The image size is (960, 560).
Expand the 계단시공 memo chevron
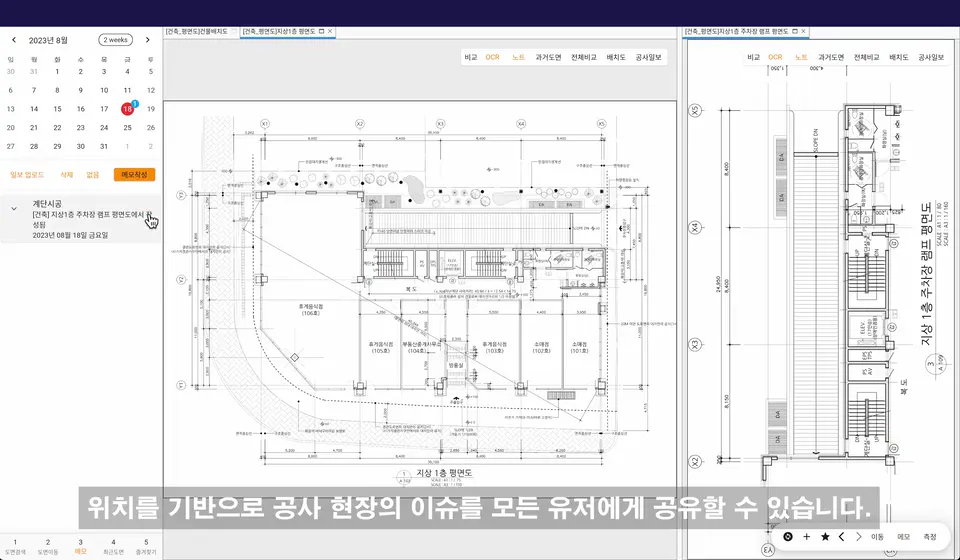coord(13,209)
